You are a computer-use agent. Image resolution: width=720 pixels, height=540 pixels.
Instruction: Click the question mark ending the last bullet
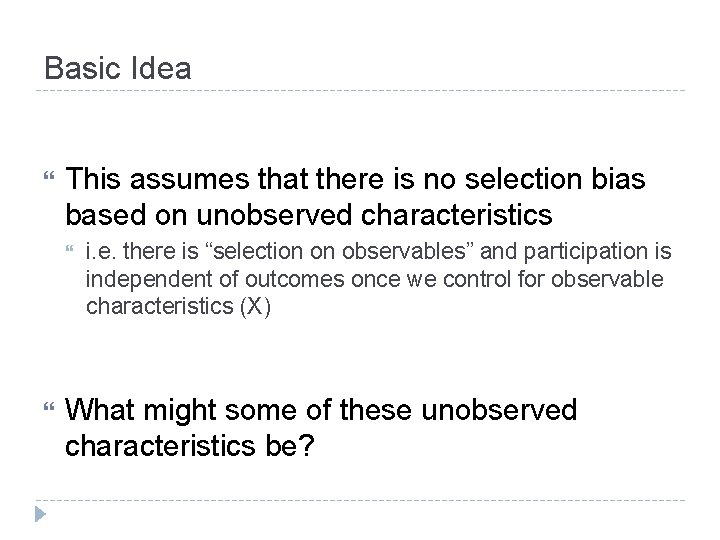(306, 444)
